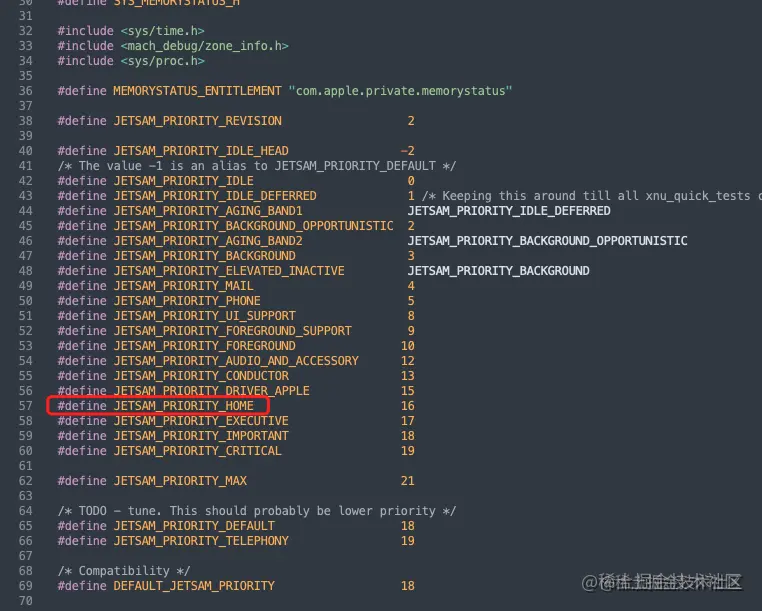Select JETSAM_PRIORITY_UI_SUPPORT macro
762x611 pixels.
click(205, 316)
